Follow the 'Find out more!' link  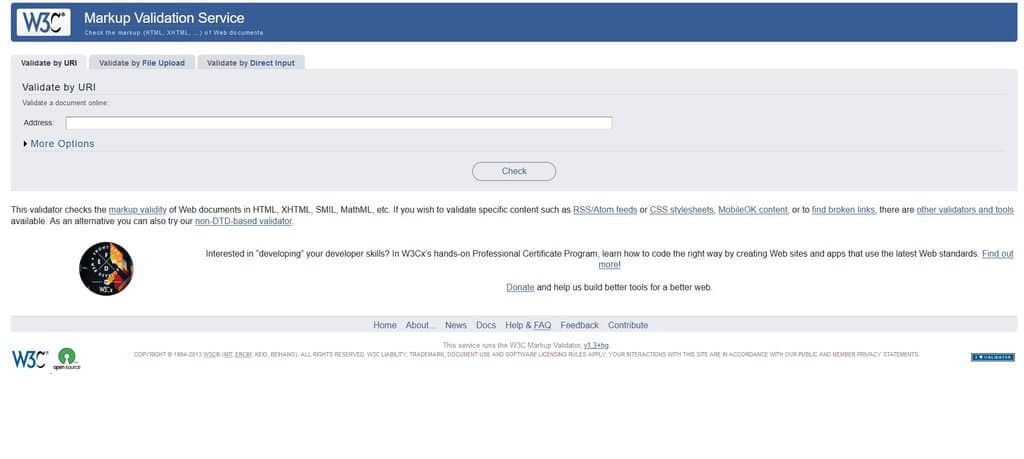tap(998, 254)
